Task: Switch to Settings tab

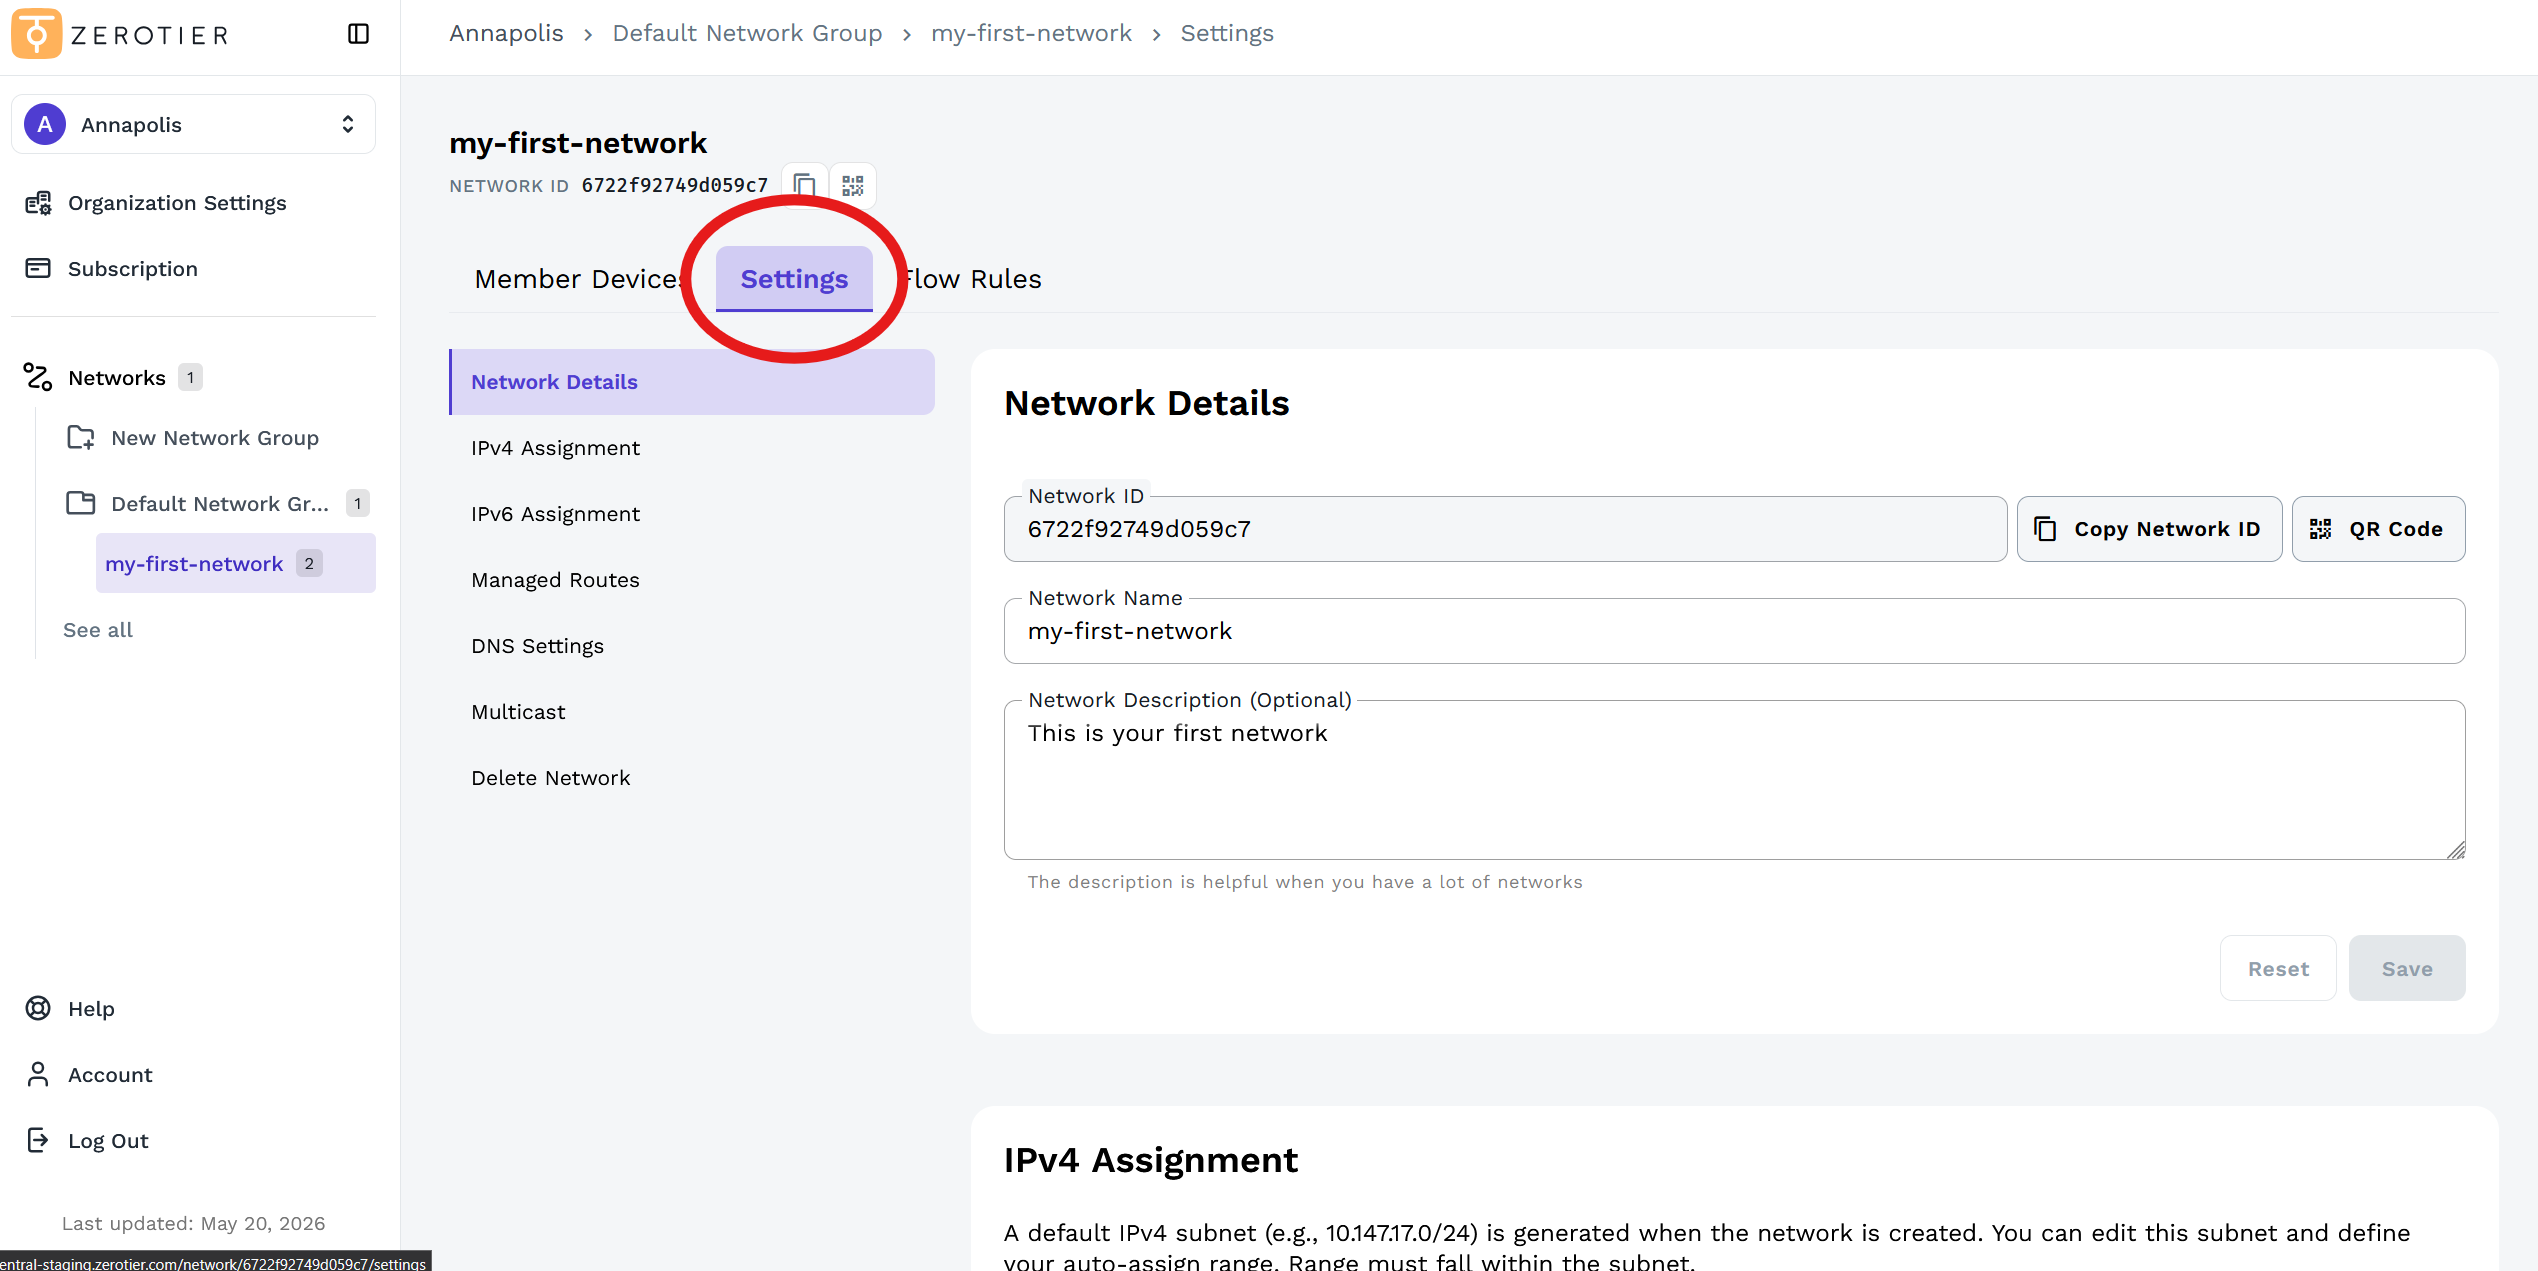Action: coord(794,279)
